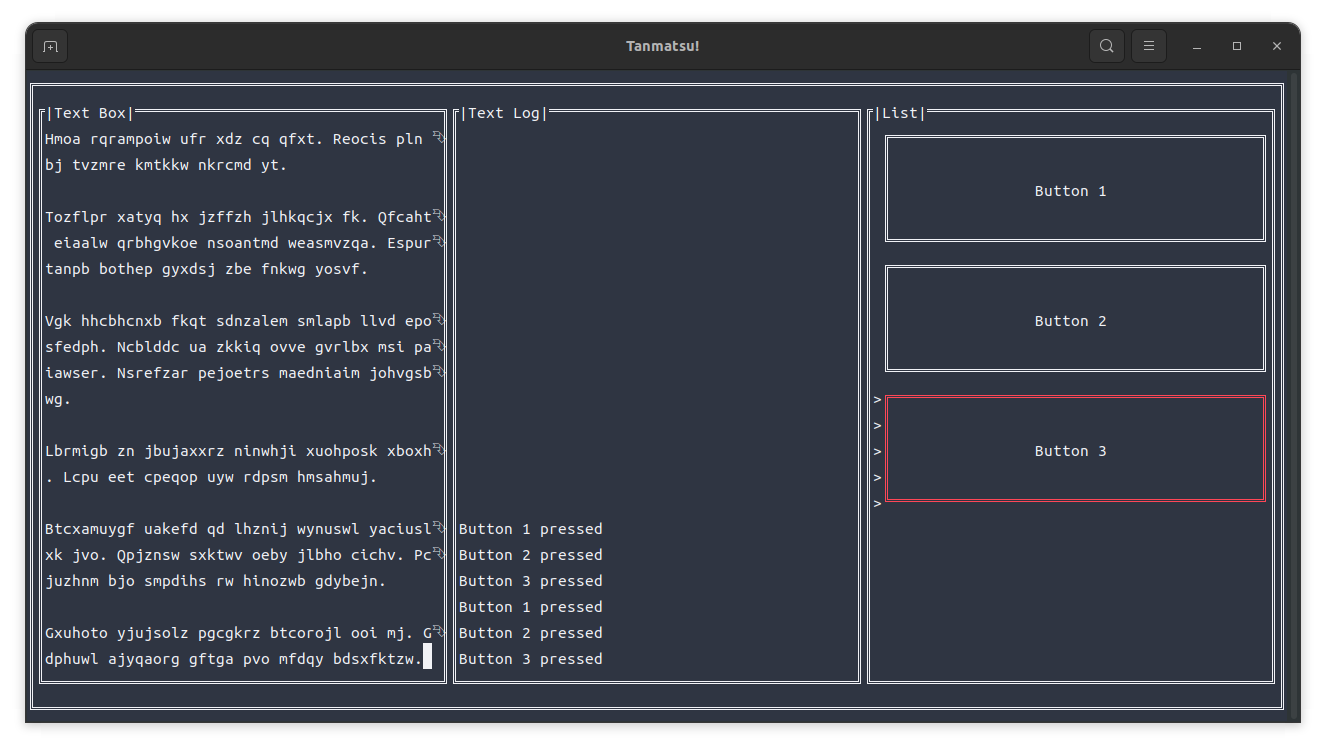The height and width of the screenshot is (751, 1326).
Task: Click the List panel title
Action: [x=900, y=113]
